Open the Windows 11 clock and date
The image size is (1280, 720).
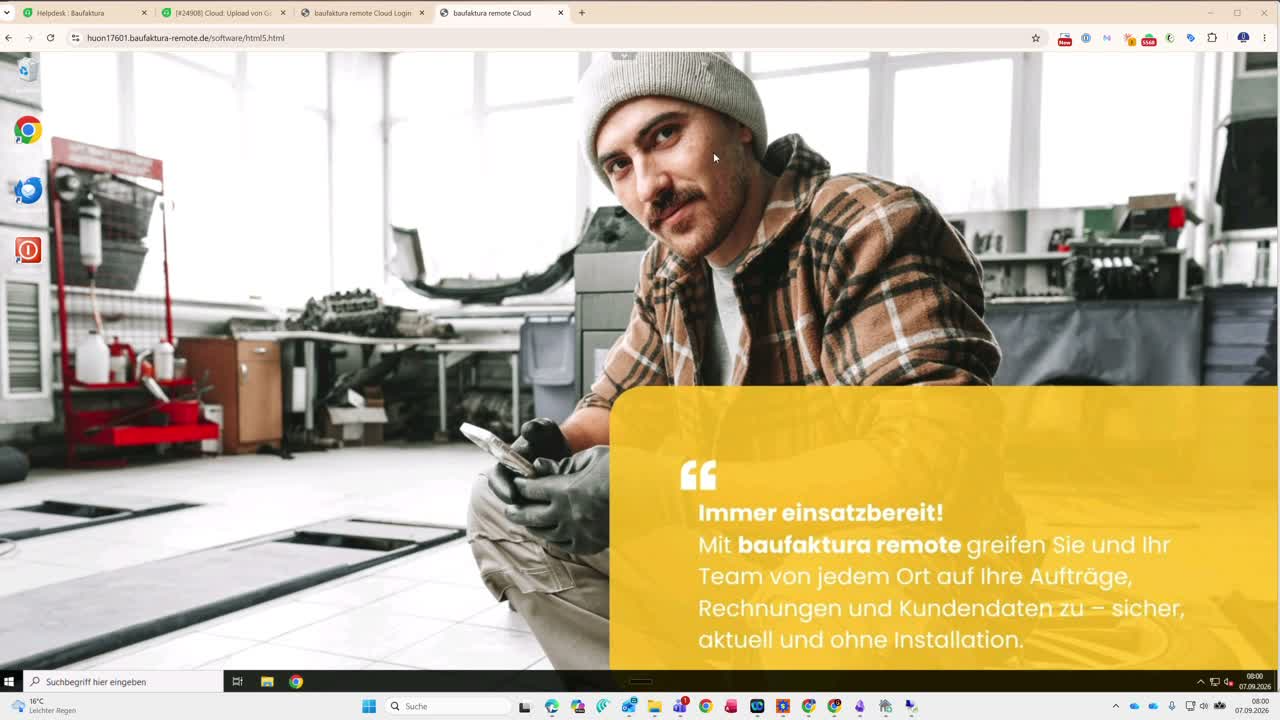(x=1252, y=706)
